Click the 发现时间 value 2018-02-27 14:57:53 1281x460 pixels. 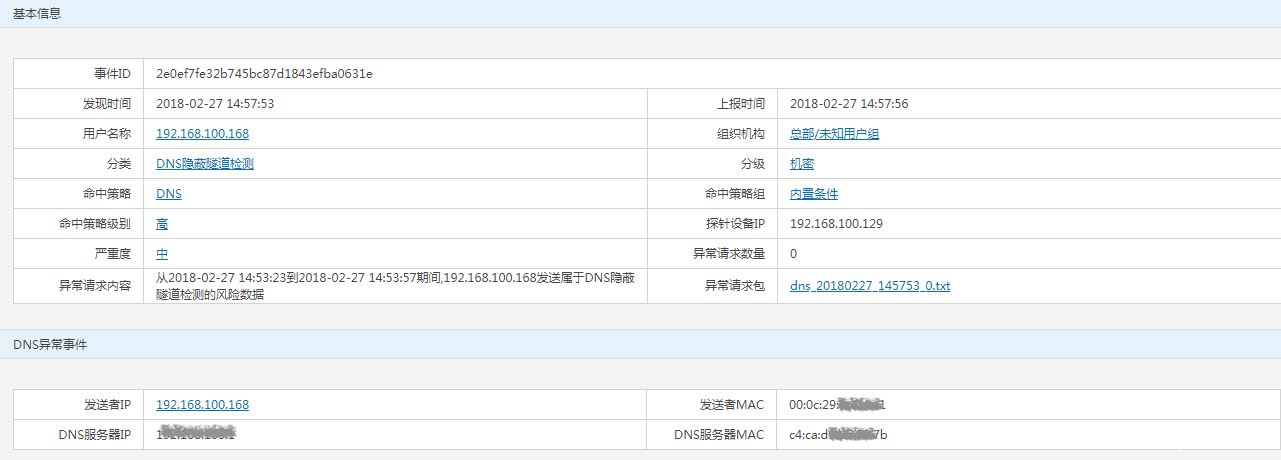tap(215, 104)
